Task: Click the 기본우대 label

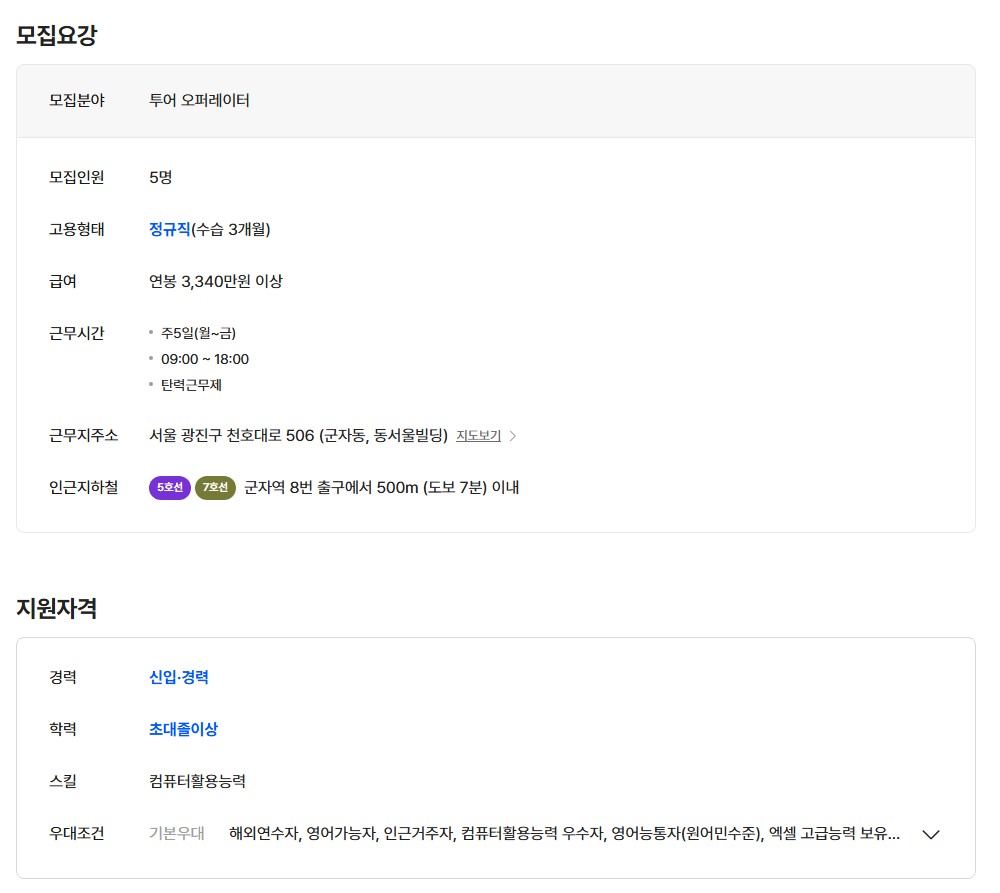Action: 177,833
